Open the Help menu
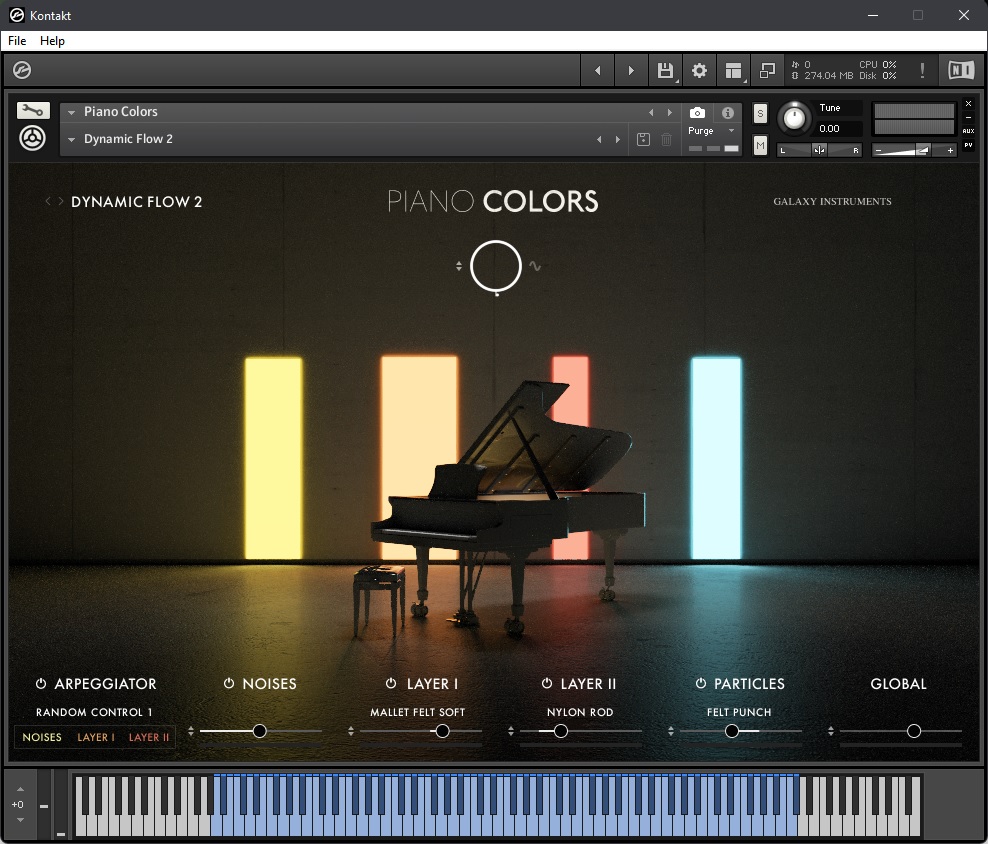The image size is (988, 844). pyautogui.click(x=52, y=41)
